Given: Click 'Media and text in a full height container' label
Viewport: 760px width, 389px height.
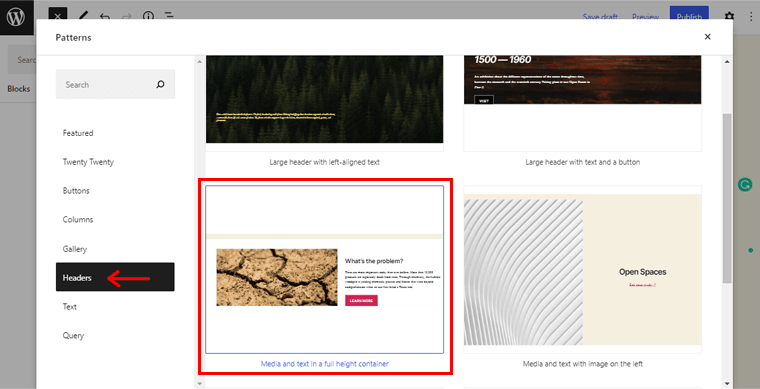Looking at the screenshot, I should click(x=324, y=363).
